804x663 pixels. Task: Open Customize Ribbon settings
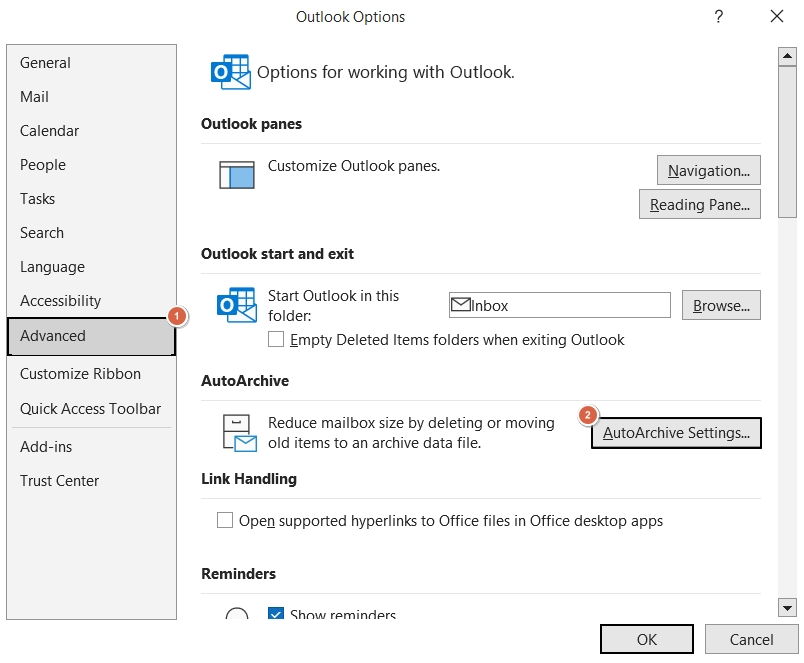[91, 374]
